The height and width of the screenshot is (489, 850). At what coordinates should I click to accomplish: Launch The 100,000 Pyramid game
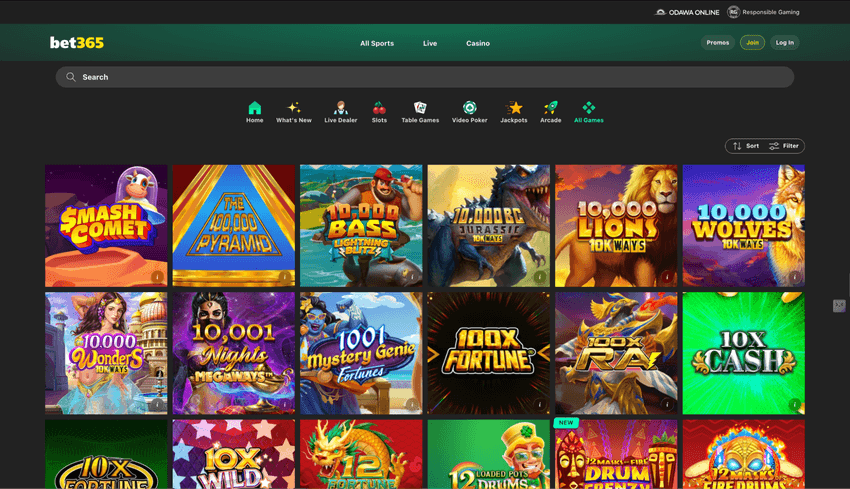pyautogui.click(x=234, y=226)
